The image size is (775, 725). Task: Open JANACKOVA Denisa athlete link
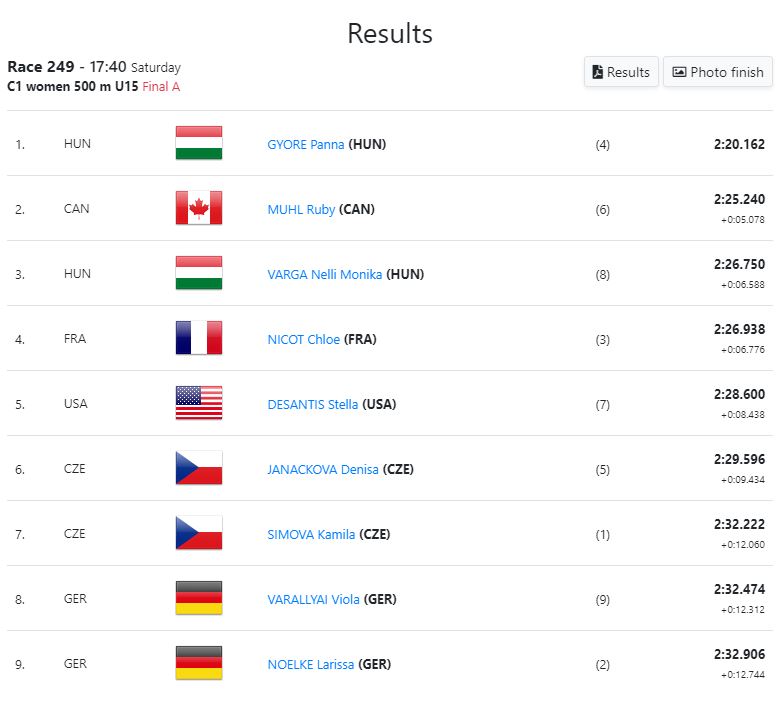tap(323, 469)
